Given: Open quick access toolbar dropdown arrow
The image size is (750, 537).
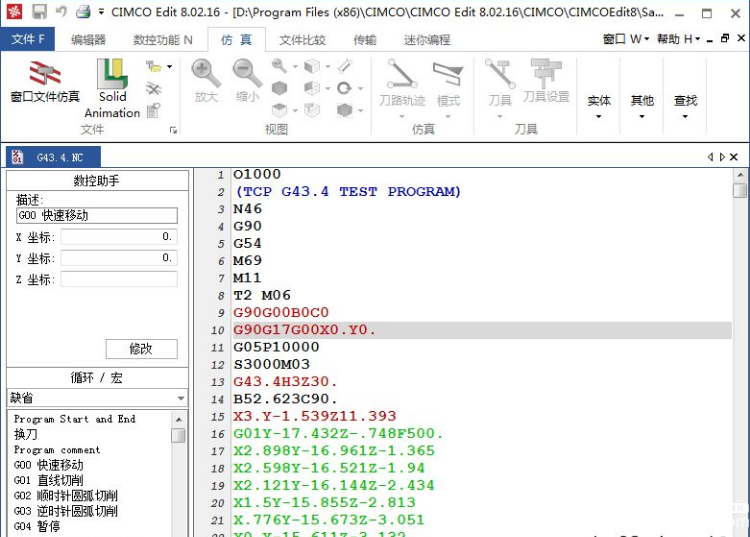Looking at the screenshot, I should tap(101, 11).
